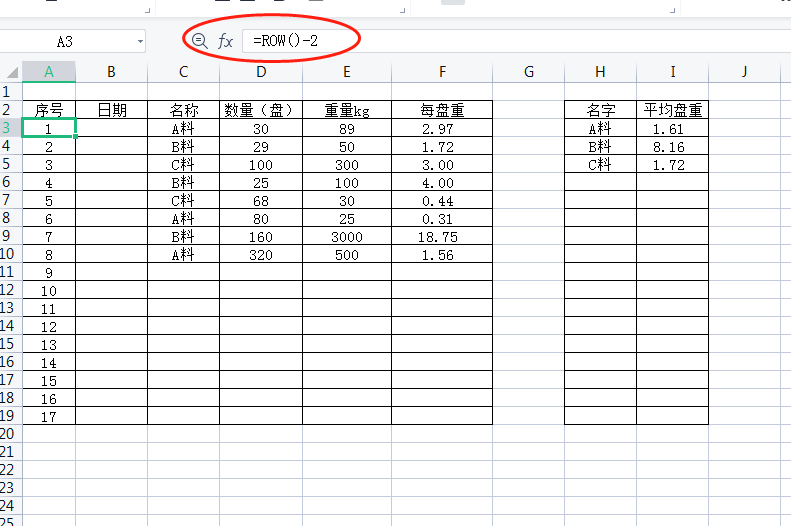791x526 pixels.
Task: Select column F header
Action: [x=442, y=72]
